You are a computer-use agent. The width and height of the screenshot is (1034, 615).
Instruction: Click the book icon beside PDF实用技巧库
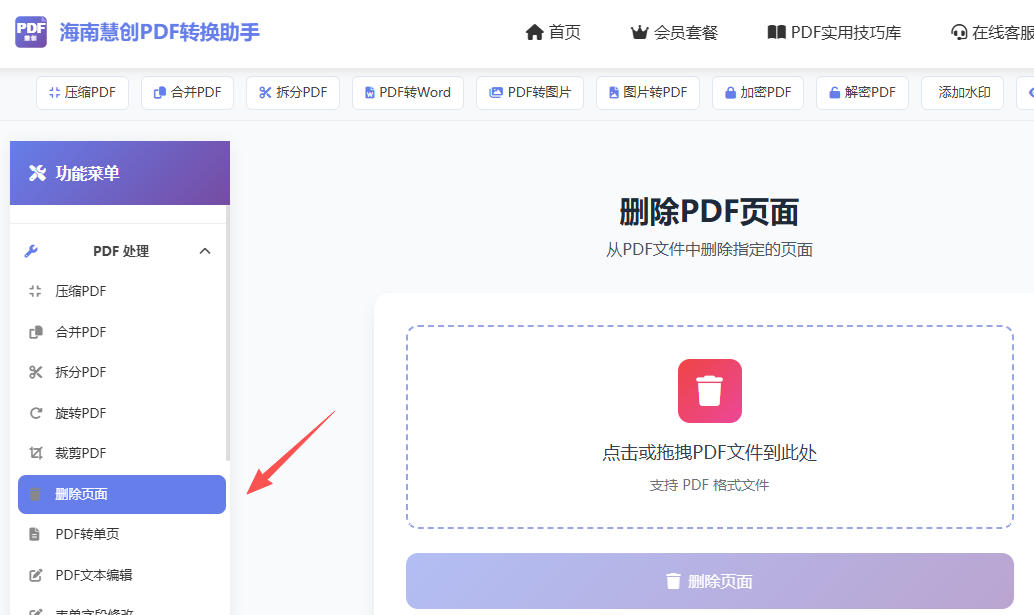(776, 32)
